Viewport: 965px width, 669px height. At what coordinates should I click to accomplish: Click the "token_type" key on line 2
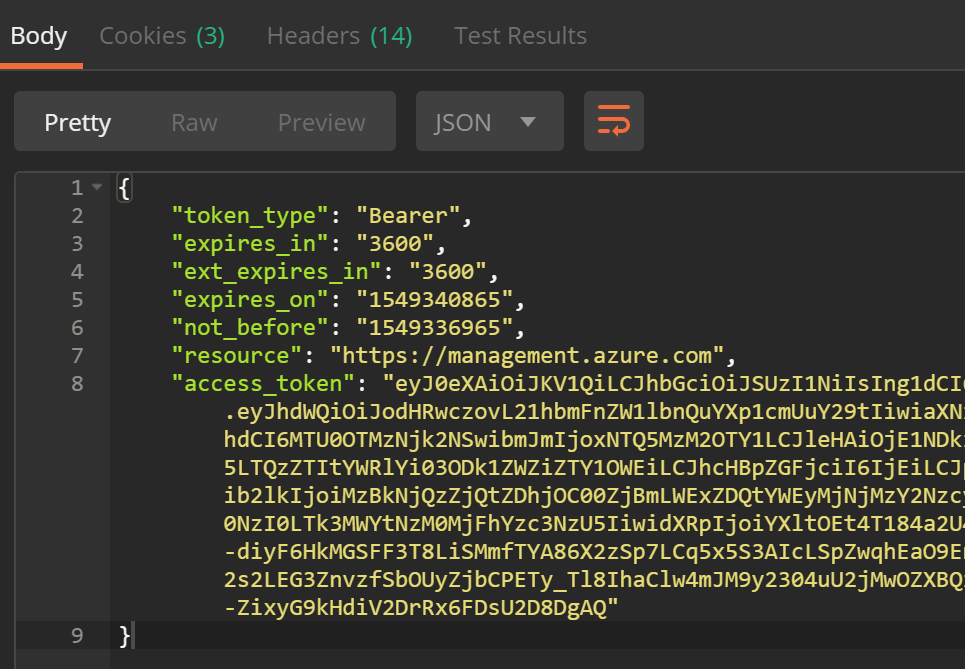250,216
